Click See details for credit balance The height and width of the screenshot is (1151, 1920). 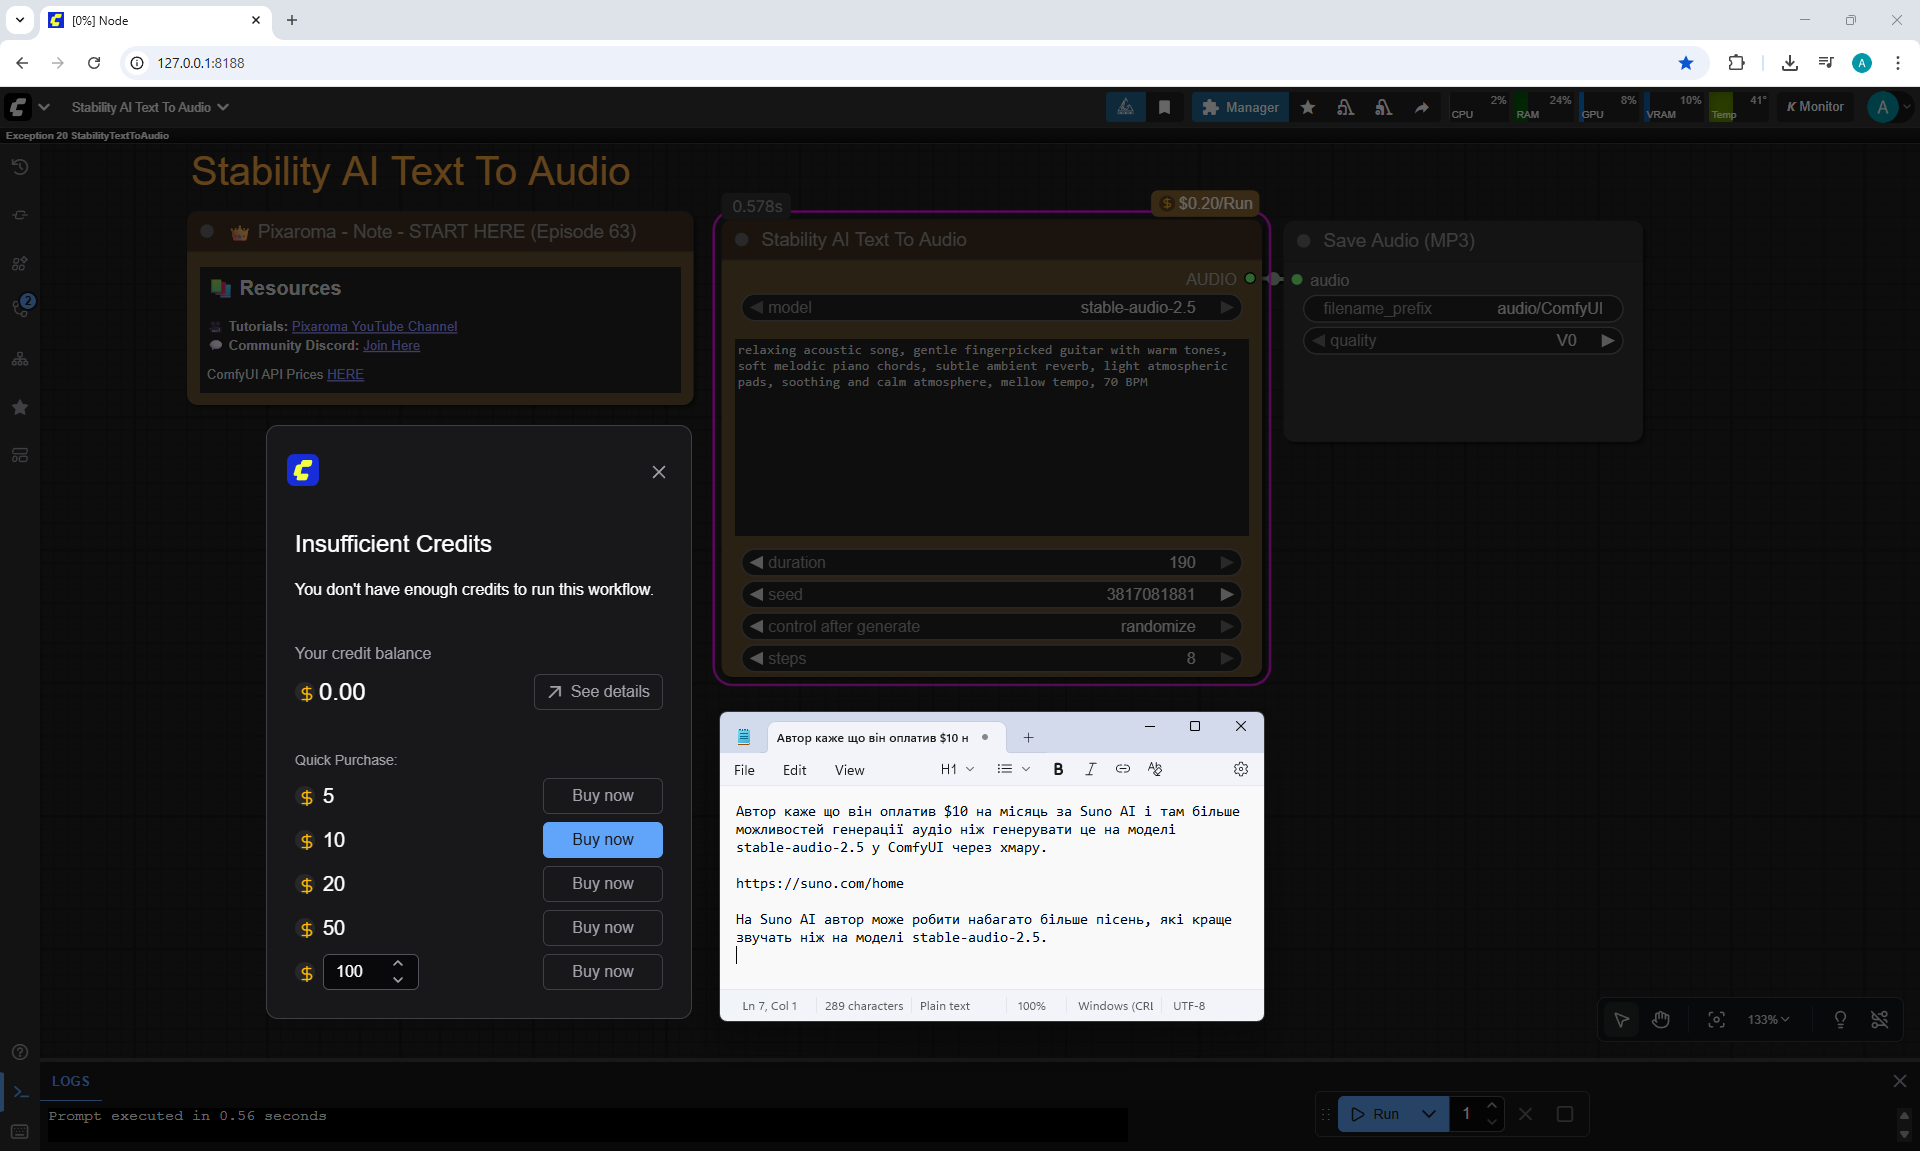click(598, 692)
